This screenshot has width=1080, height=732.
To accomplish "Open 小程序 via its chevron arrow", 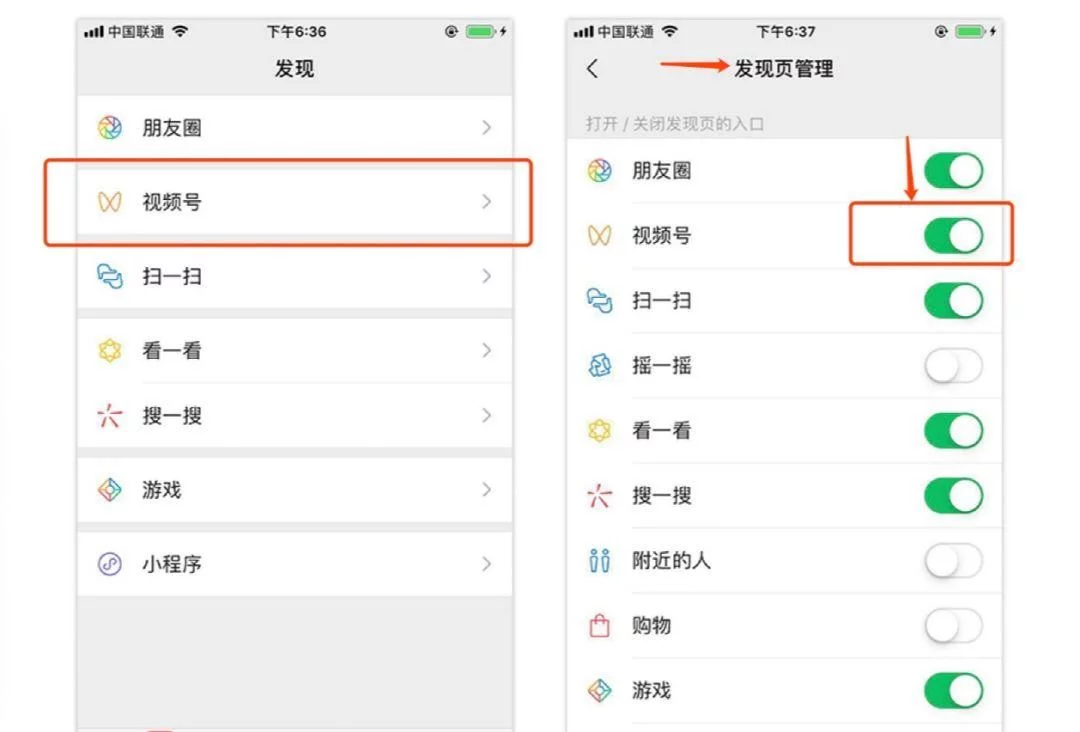I will pos(486,564).
